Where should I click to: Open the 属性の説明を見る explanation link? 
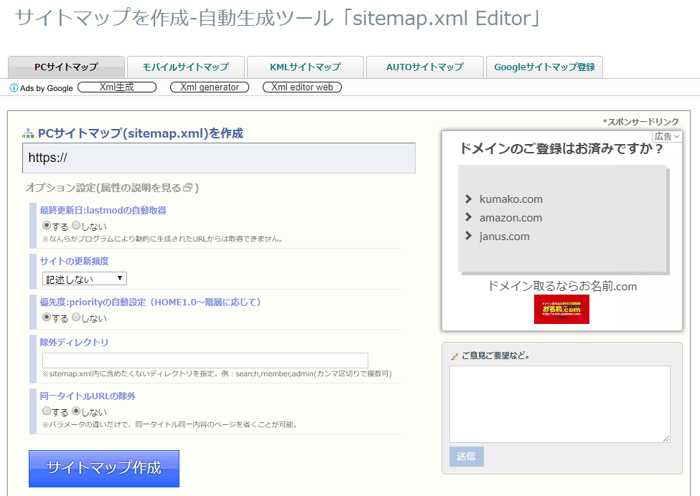(x=141, y=188)
